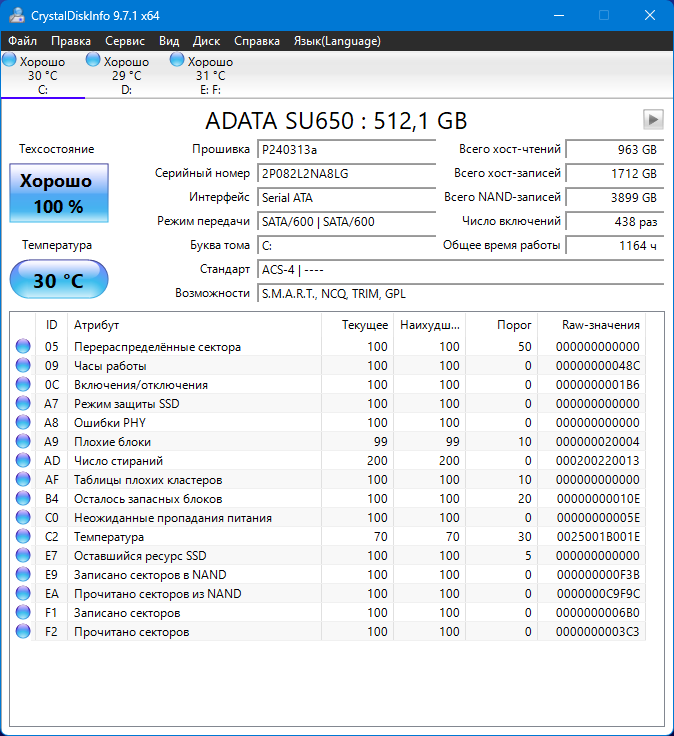Click raw value 0025001B001E
This screenshot has height=736, width=674.
coord(597,537)
